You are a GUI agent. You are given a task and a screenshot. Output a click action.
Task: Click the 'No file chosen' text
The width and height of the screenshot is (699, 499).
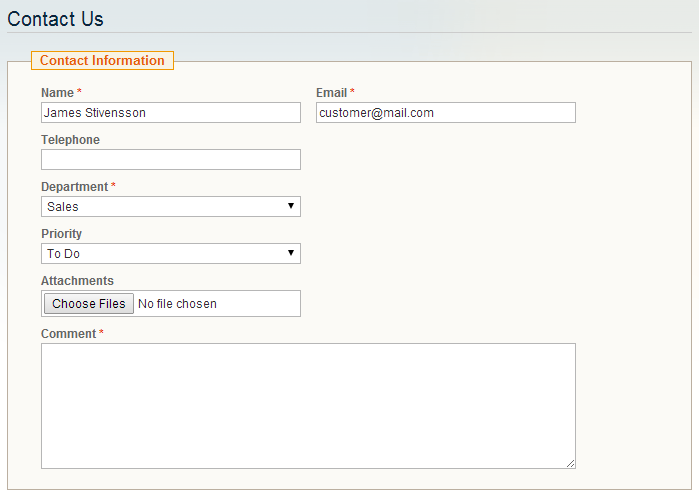point(177,304)
